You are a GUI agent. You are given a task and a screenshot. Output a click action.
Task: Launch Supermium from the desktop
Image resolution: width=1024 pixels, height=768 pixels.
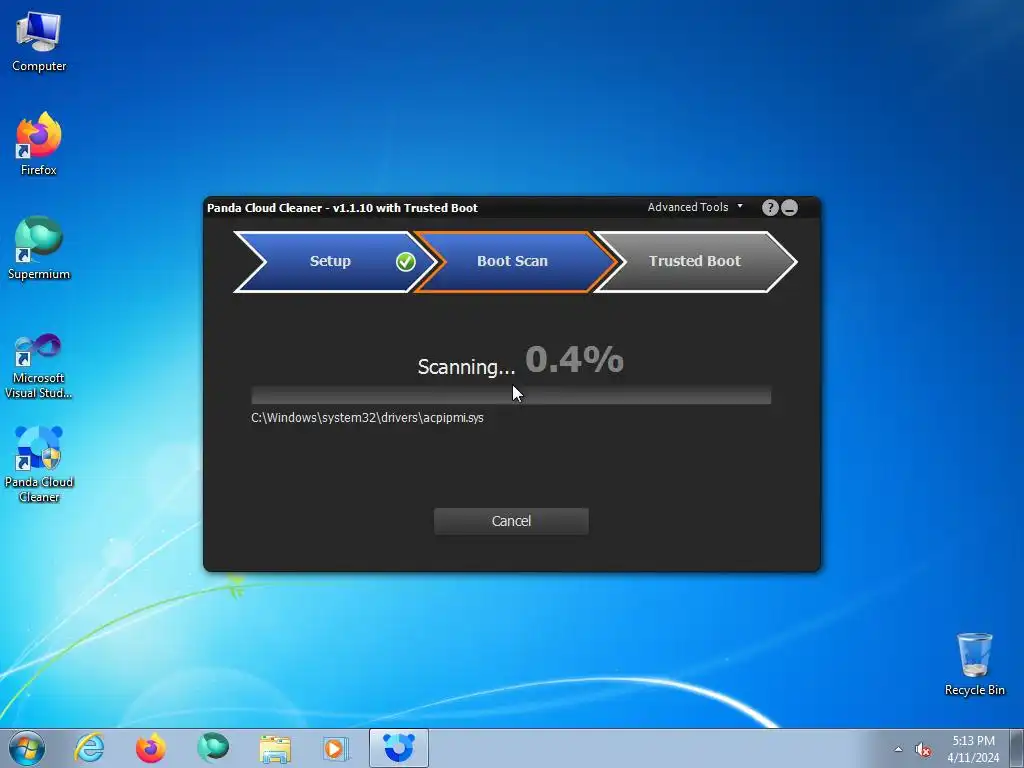point(39,248)
